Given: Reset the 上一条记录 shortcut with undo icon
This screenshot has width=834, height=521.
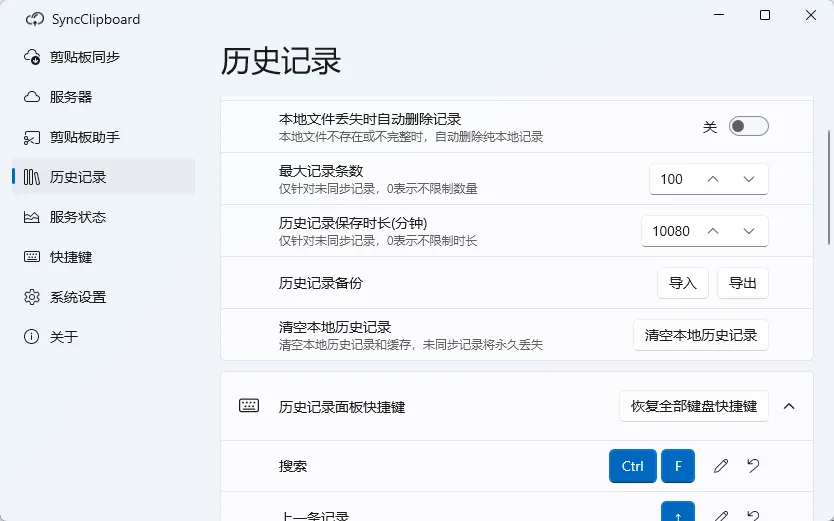Looking at the screenshot, I should 753,515.
